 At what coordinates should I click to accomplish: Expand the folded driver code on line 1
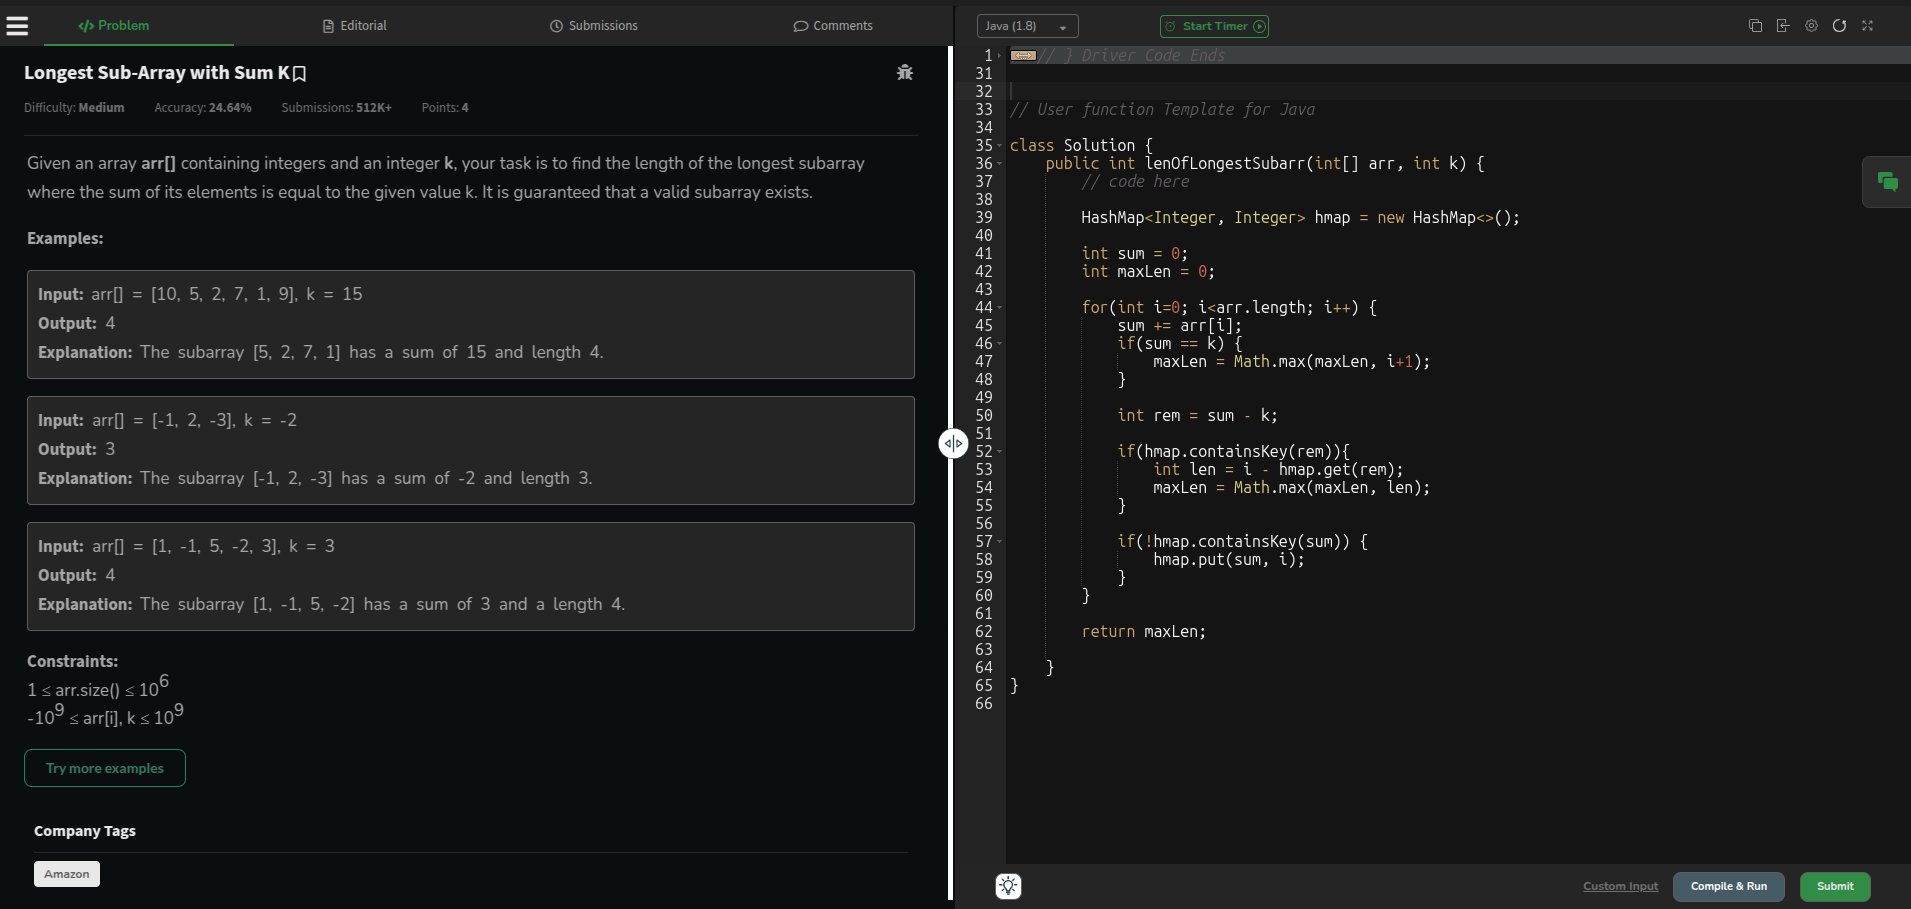(1023, 56)
